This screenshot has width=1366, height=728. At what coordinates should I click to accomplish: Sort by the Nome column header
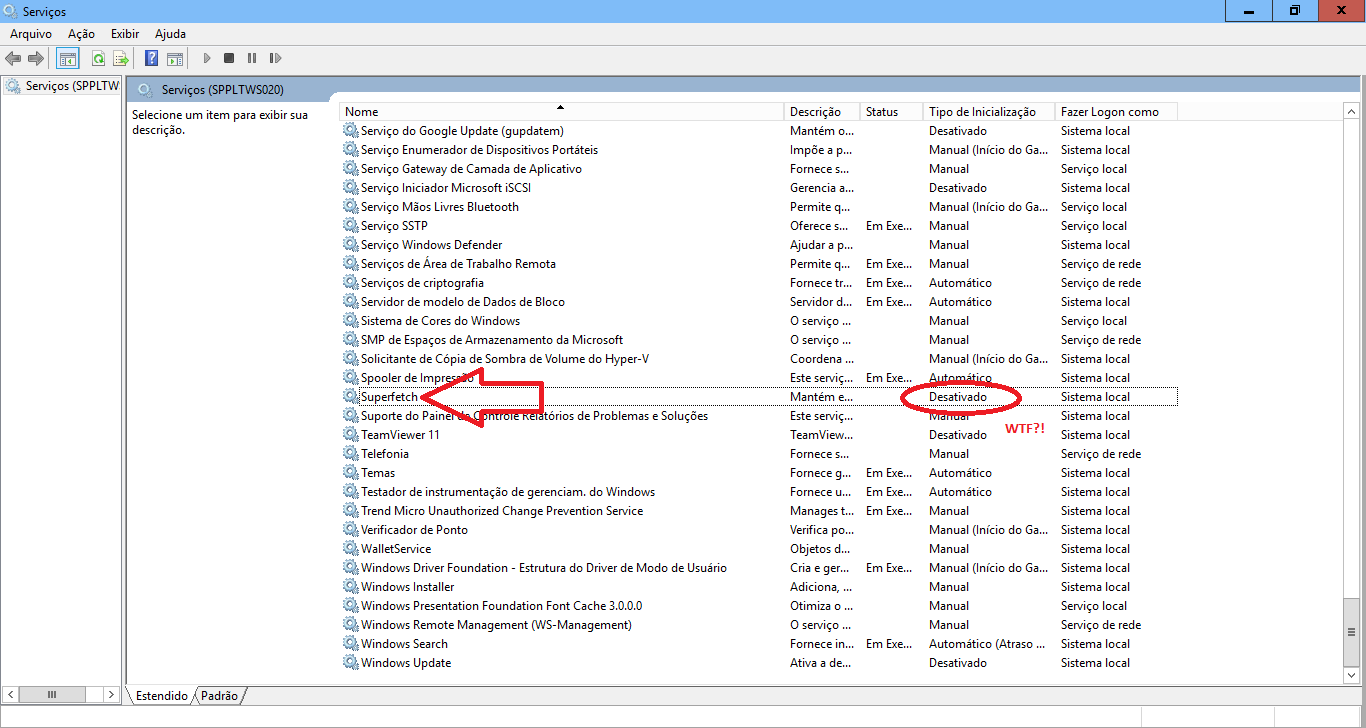(x=562, y=112)
